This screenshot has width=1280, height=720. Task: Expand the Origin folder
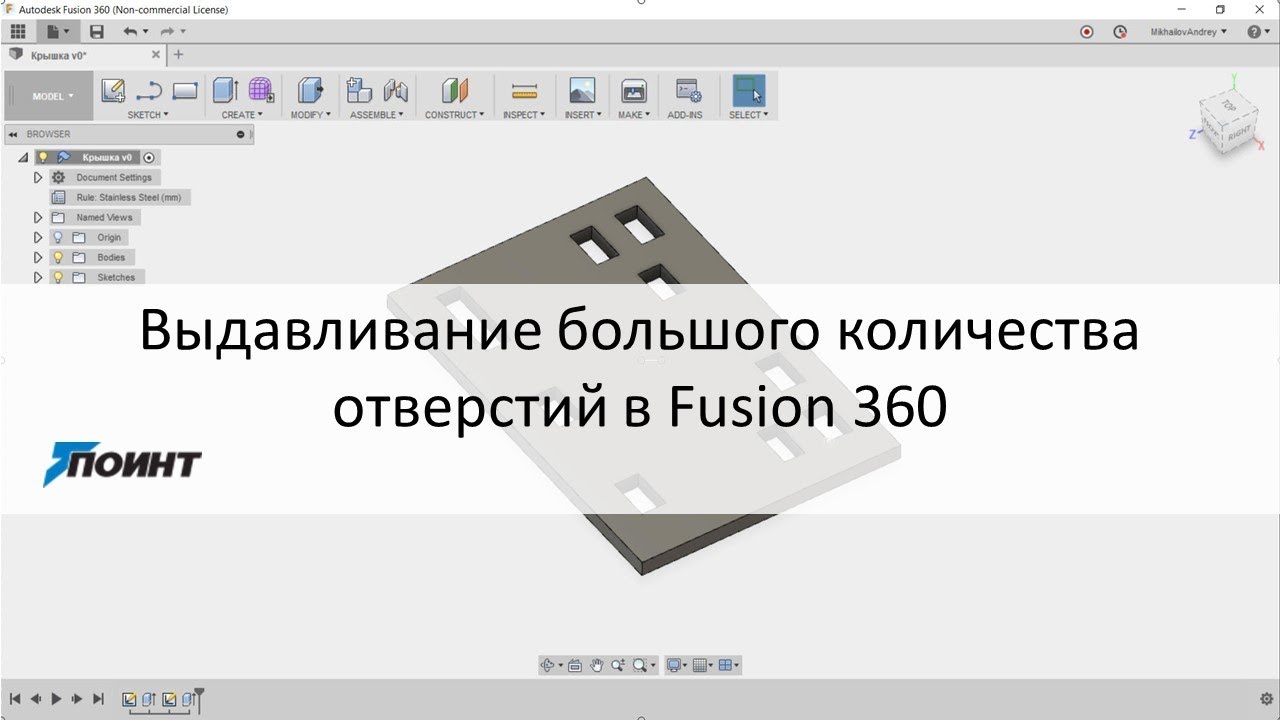tap(38, 237)
